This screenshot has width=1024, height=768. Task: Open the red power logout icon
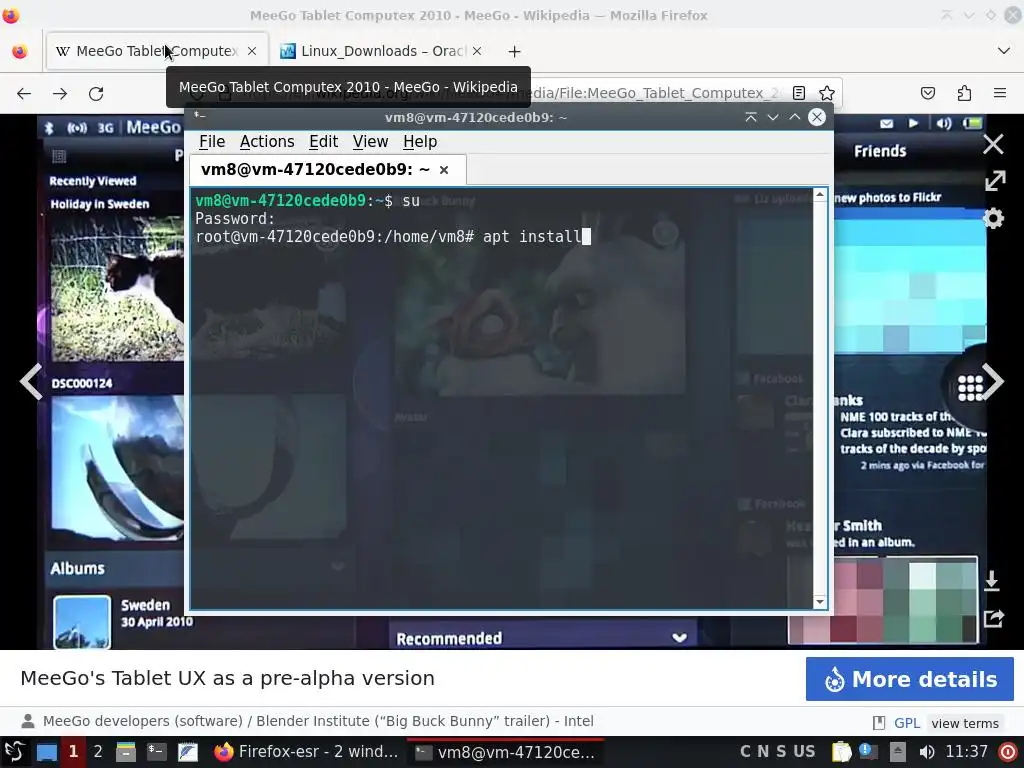point(1008,752)
